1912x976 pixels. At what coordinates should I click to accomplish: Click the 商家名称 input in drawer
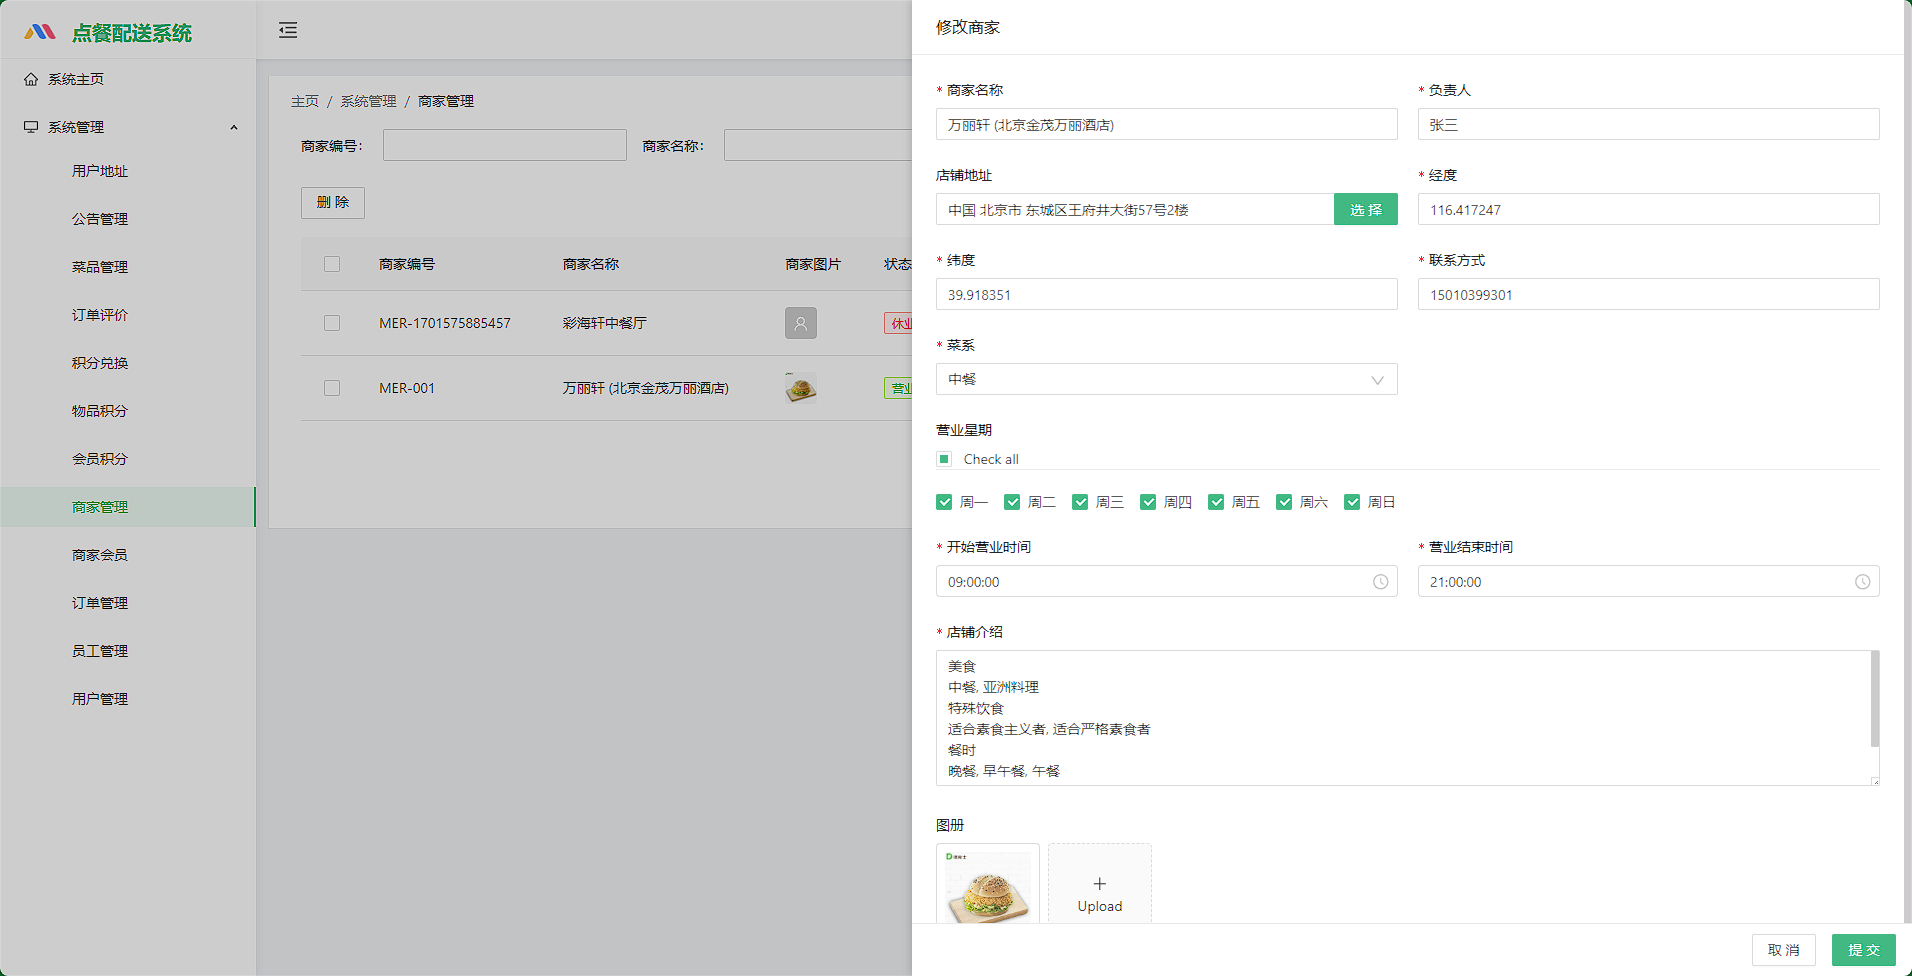tap(1167, 124)
